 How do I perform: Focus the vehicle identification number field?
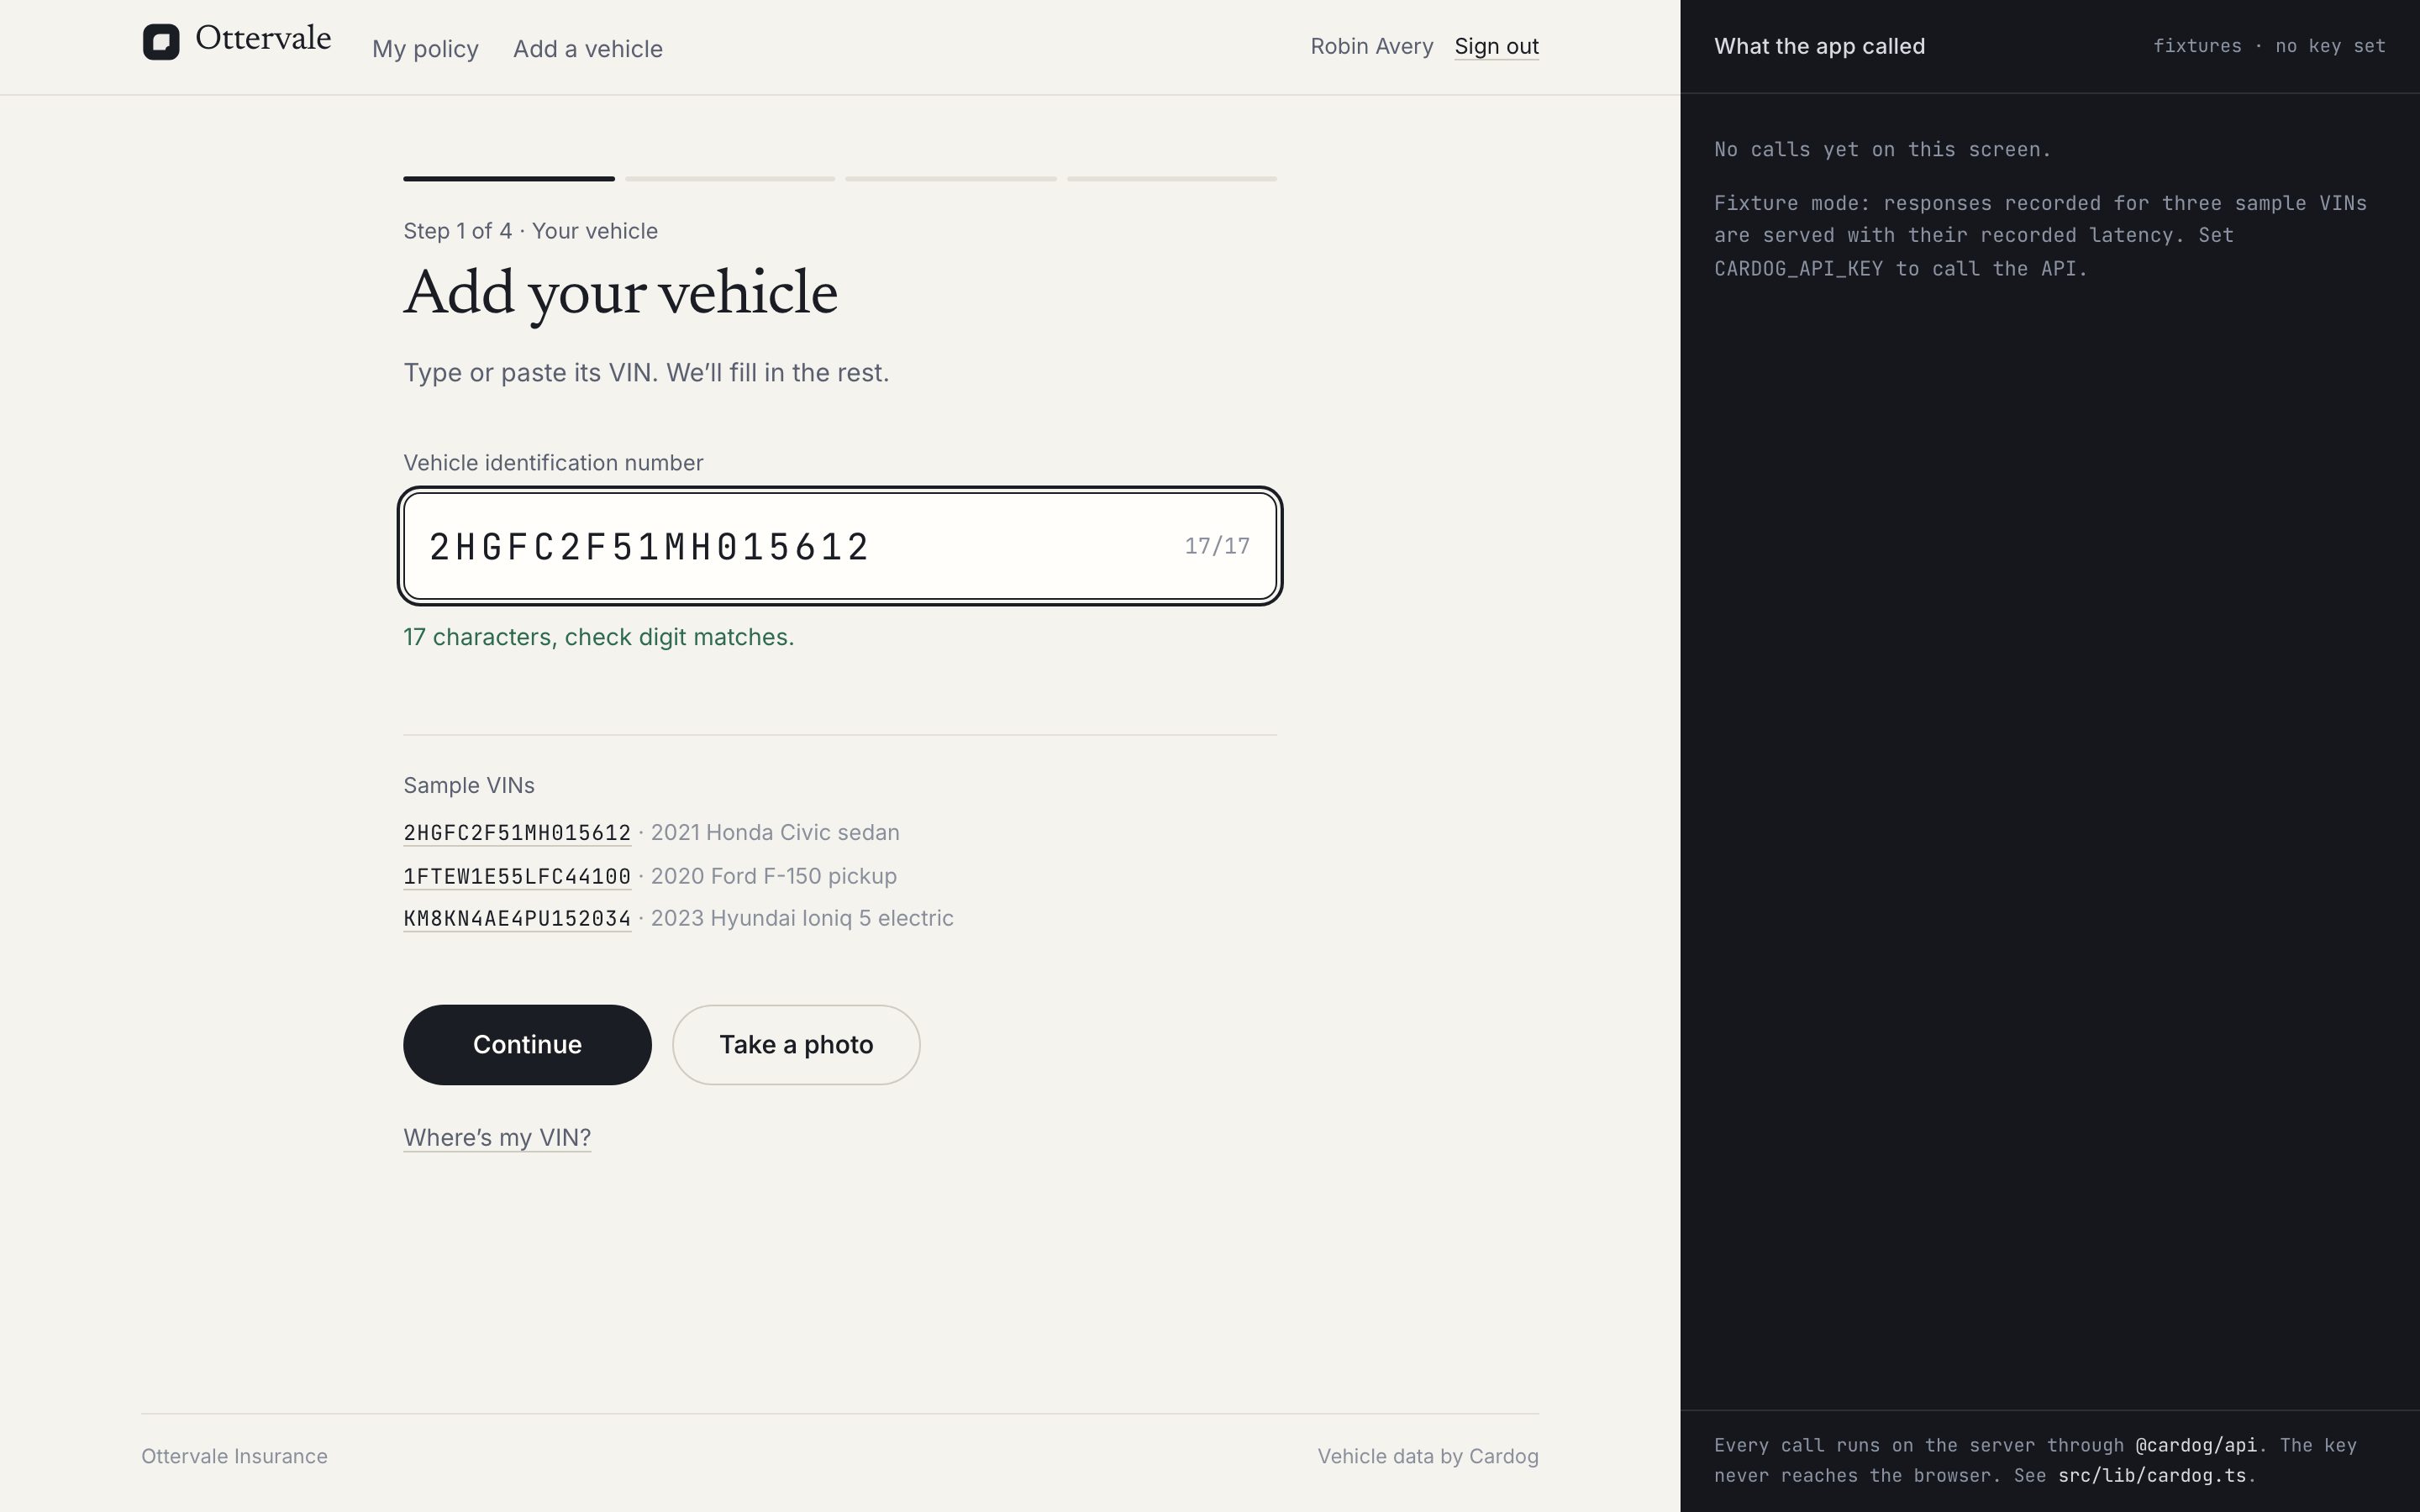point(840,546)
